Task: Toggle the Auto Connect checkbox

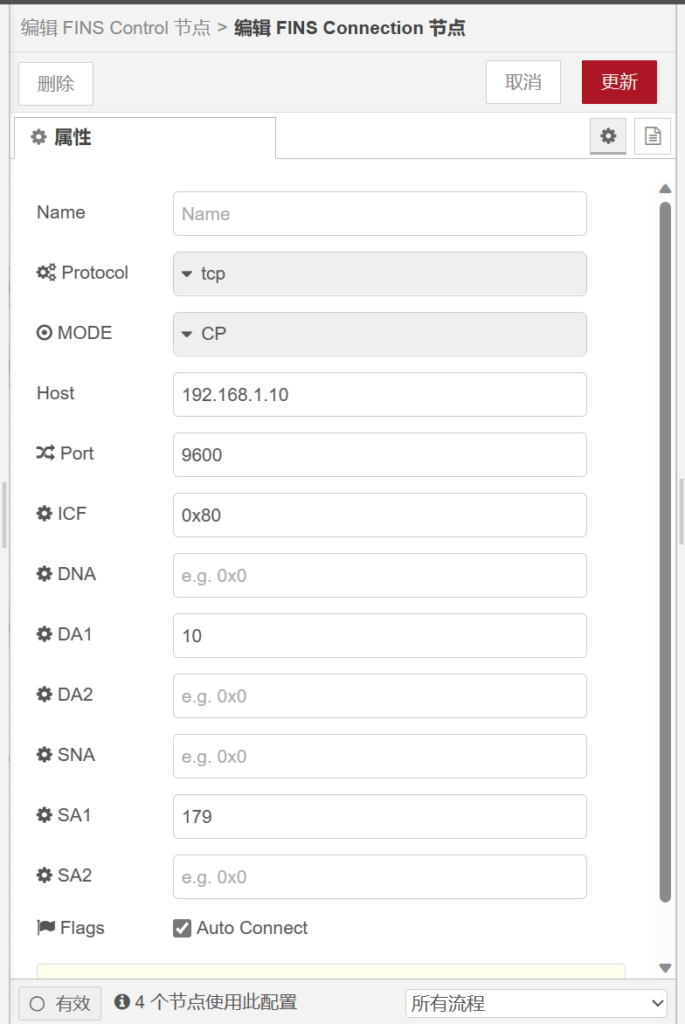Action: point(182,928)
